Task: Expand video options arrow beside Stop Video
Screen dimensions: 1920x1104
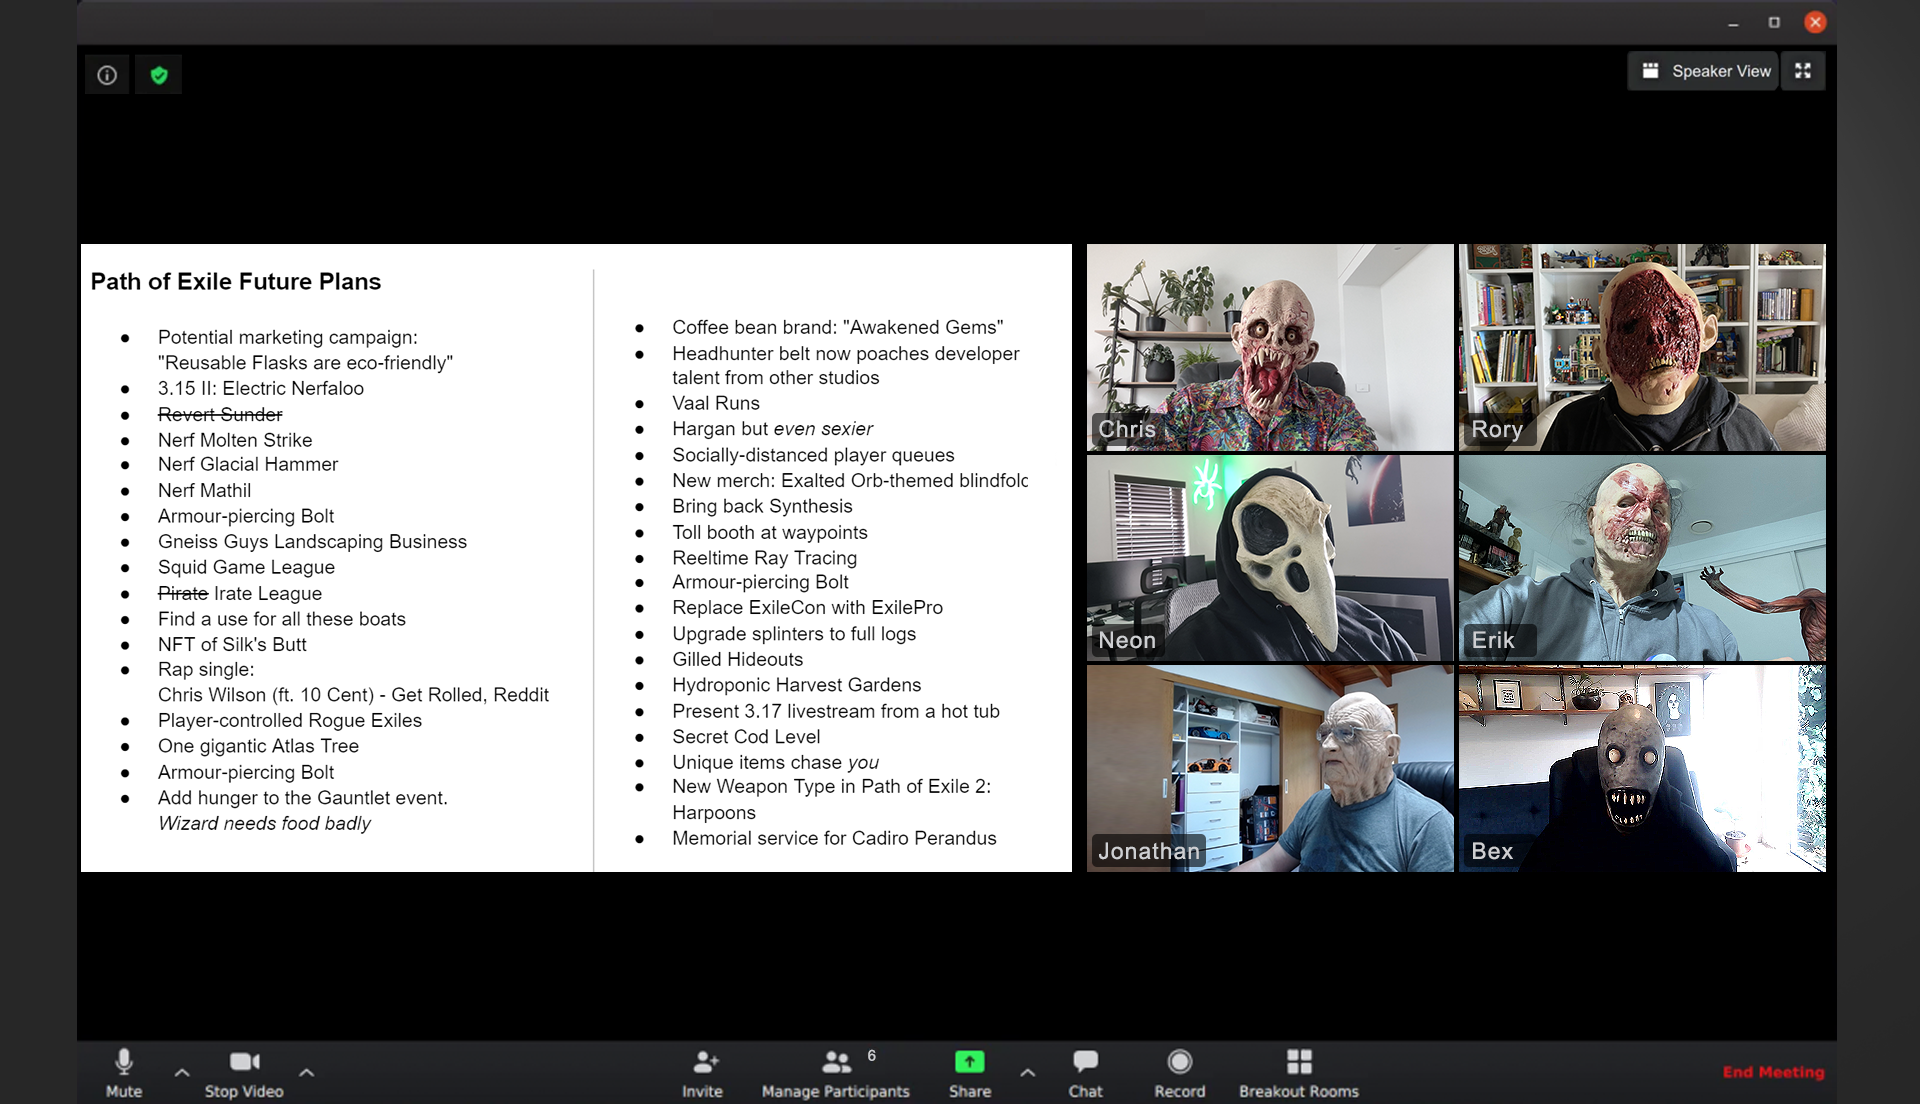Action: pos(307,1073)
